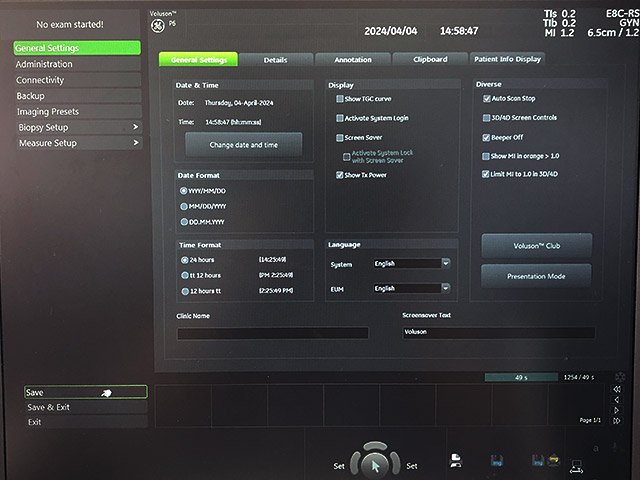Enable Show TGC curve checkbox
Viewport: 640px width, 480px height.
click(340, 99)
